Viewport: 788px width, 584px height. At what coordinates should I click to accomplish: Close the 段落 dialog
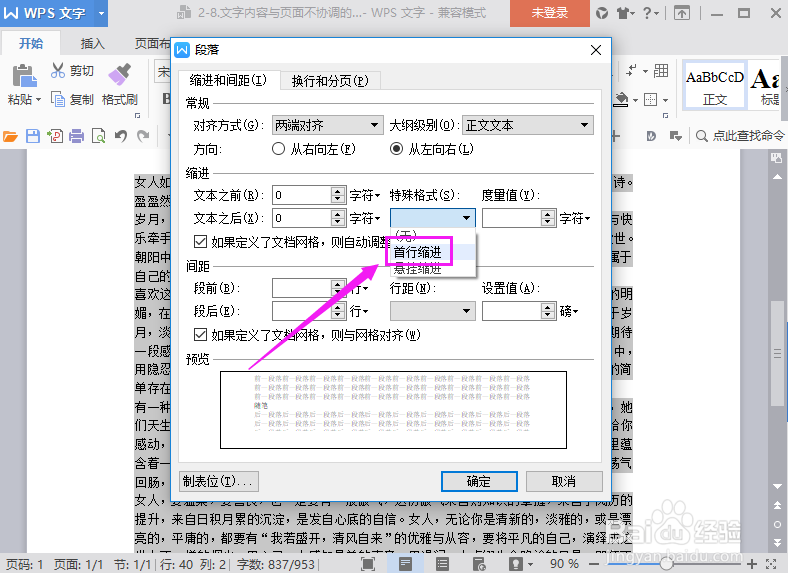point(596,50)
